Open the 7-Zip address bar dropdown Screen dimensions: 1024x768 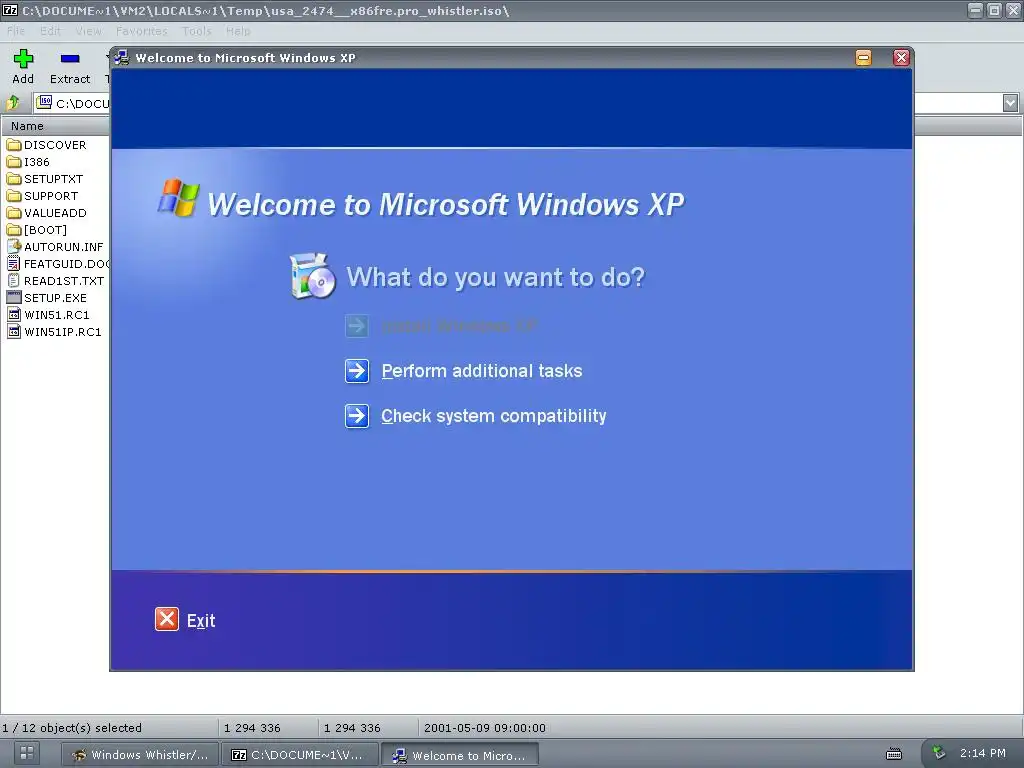[x=1010, y=103]
